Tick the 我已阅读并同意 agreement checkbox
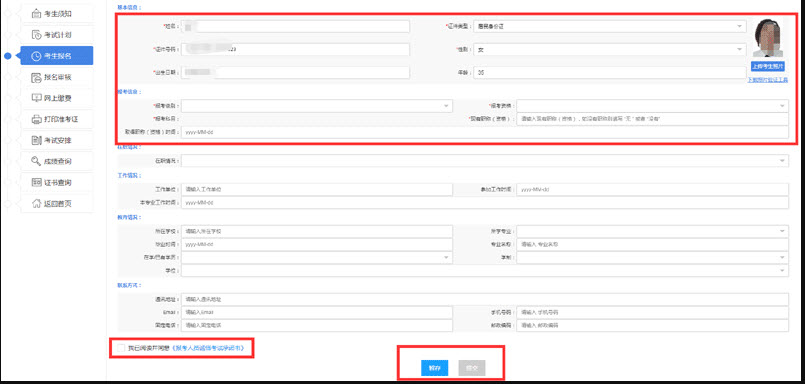 pyautogui.click(x=121, y=348)
